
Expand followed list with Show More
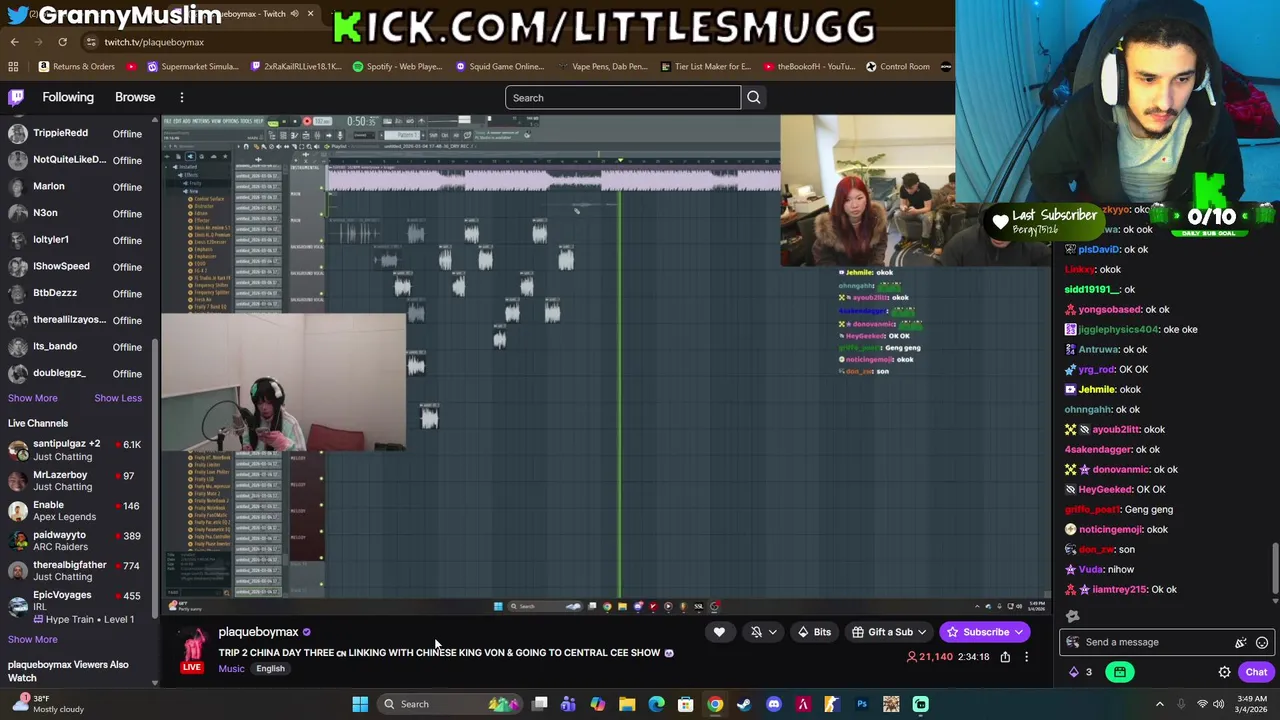point(33,398)
